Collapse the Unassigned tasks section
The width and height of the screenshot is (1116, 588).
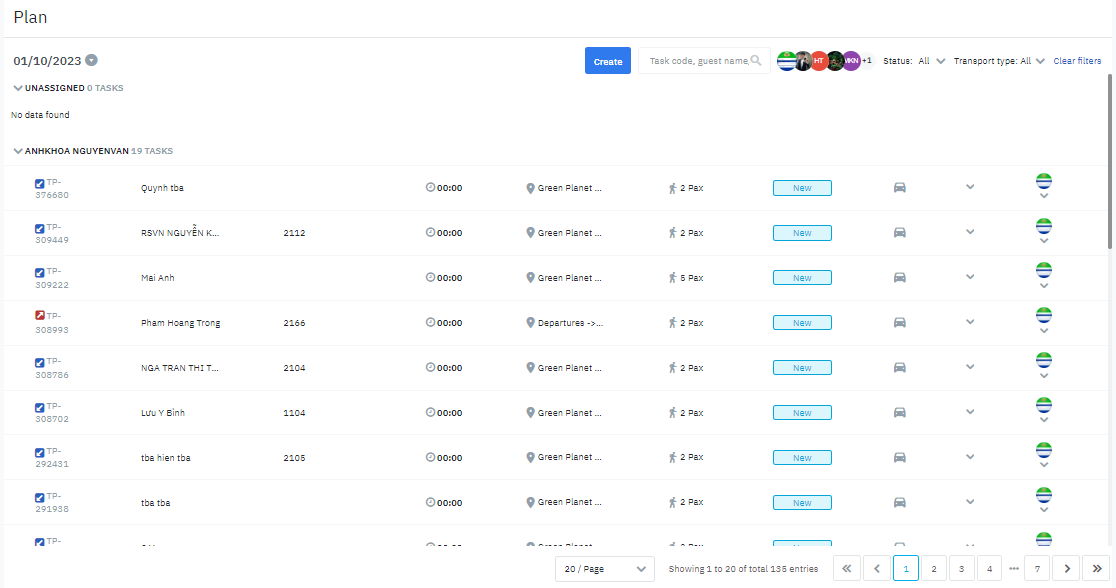point(18,88)
